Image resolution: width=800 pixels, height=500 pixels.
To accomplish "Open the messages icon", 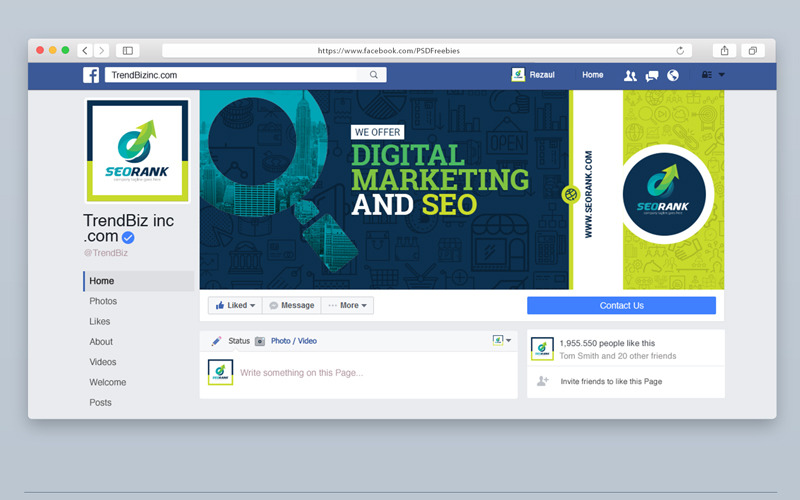I will click(x=652, y=76).
